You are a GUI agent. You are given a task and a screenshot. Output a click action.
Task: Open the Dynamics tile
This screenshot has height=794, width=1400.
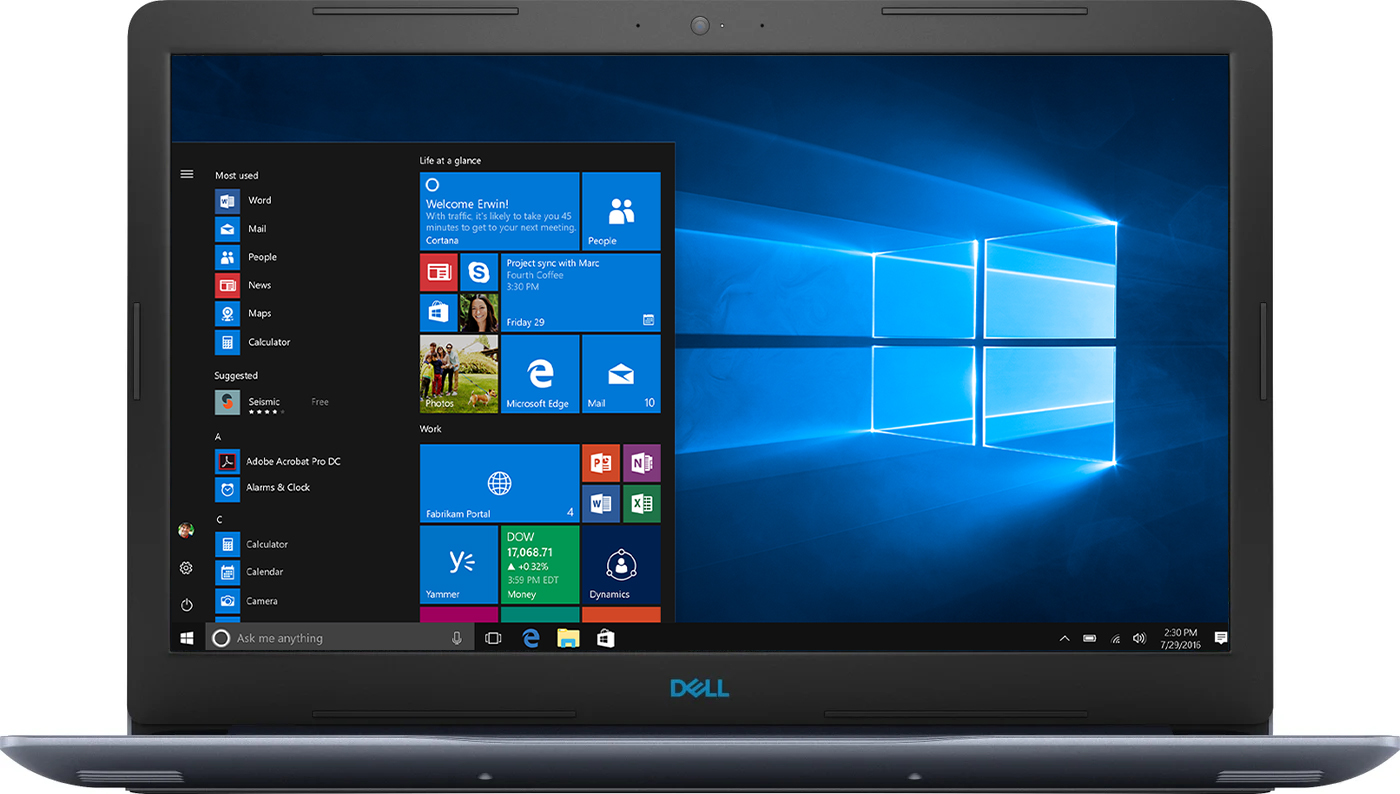(620, 564)
